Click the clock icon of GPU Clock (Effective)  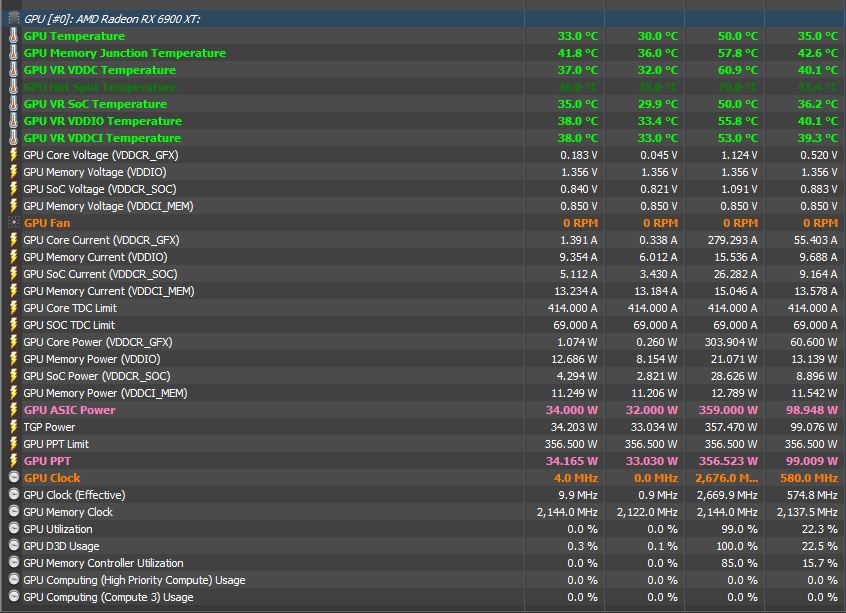pos(14,494)
